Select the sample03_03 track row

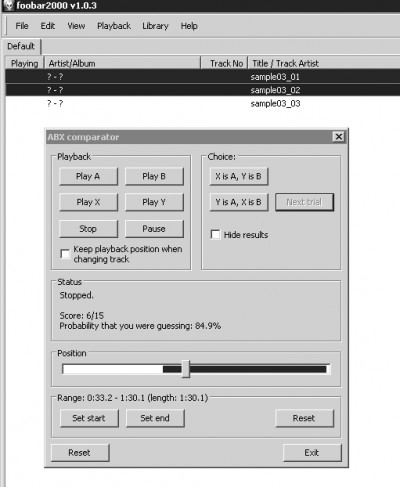tap(203, 103)
